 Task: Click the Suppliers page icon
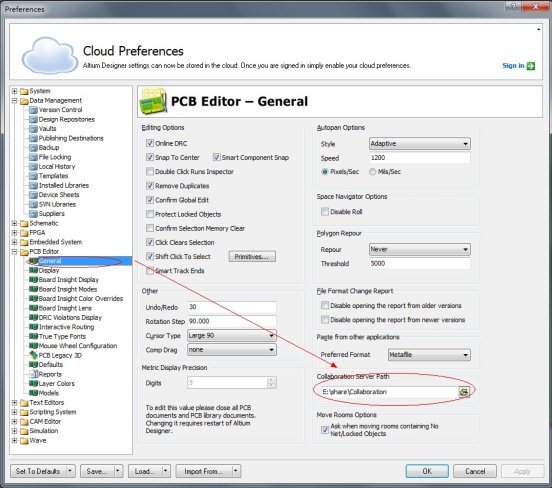[x=33, y=214]
